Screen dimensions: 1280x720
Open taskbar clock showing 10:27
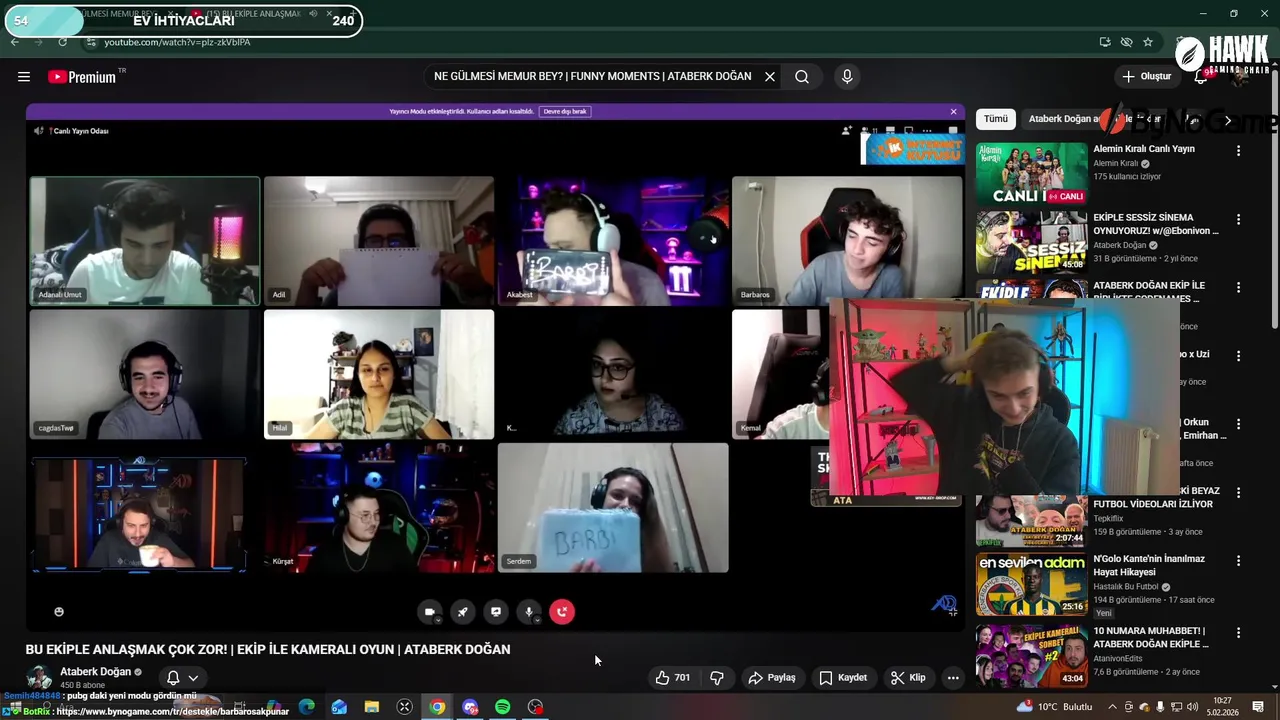click(x=1222, y=707)
